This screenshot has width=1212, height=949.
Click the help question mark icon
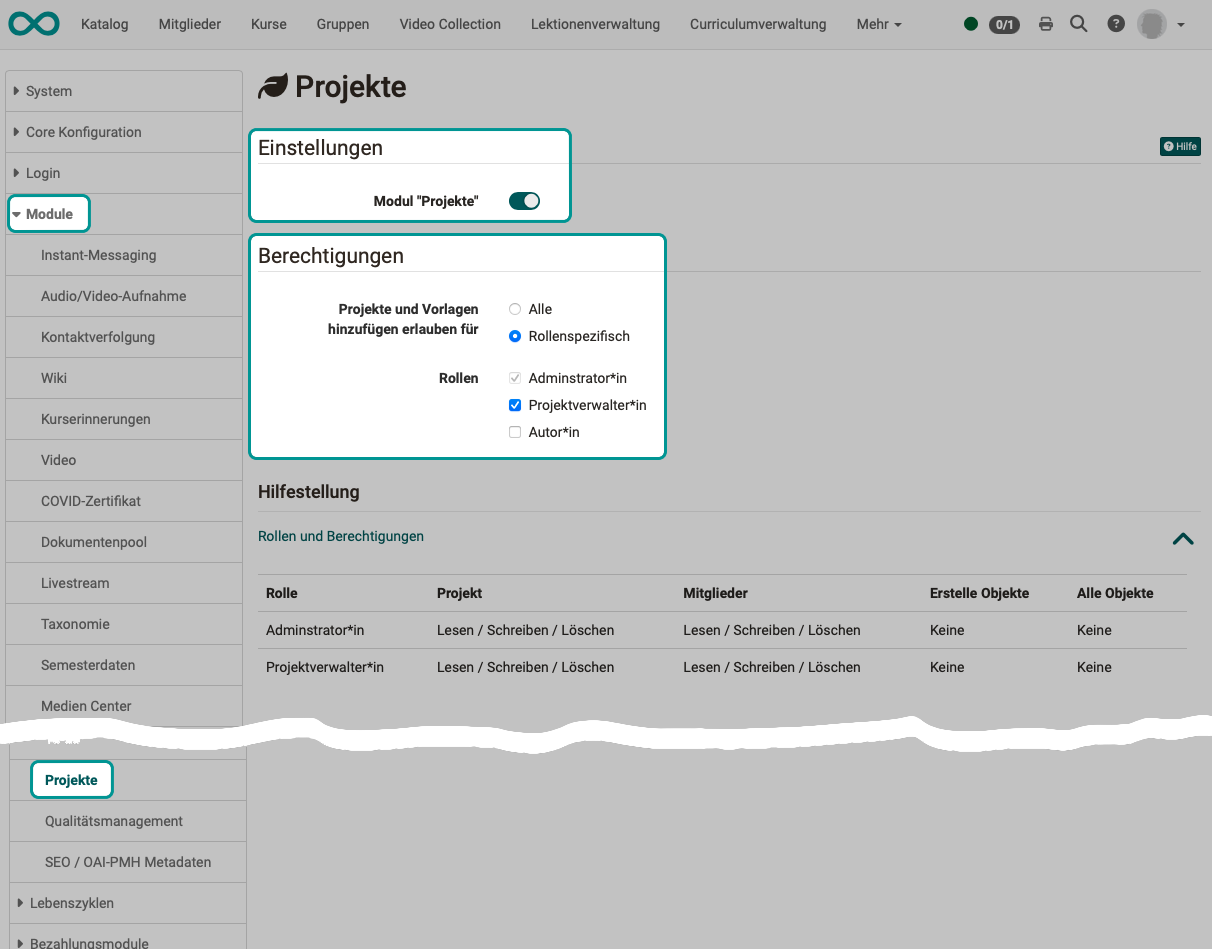click(x=1116, y=24)
